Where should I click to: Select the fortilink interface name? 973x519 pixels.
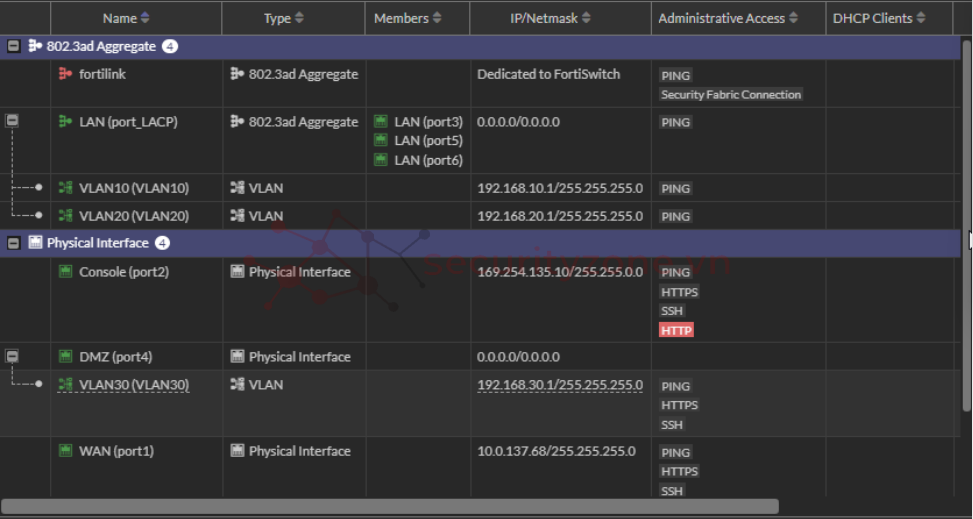pyautogui.click(x=102, y=74)
